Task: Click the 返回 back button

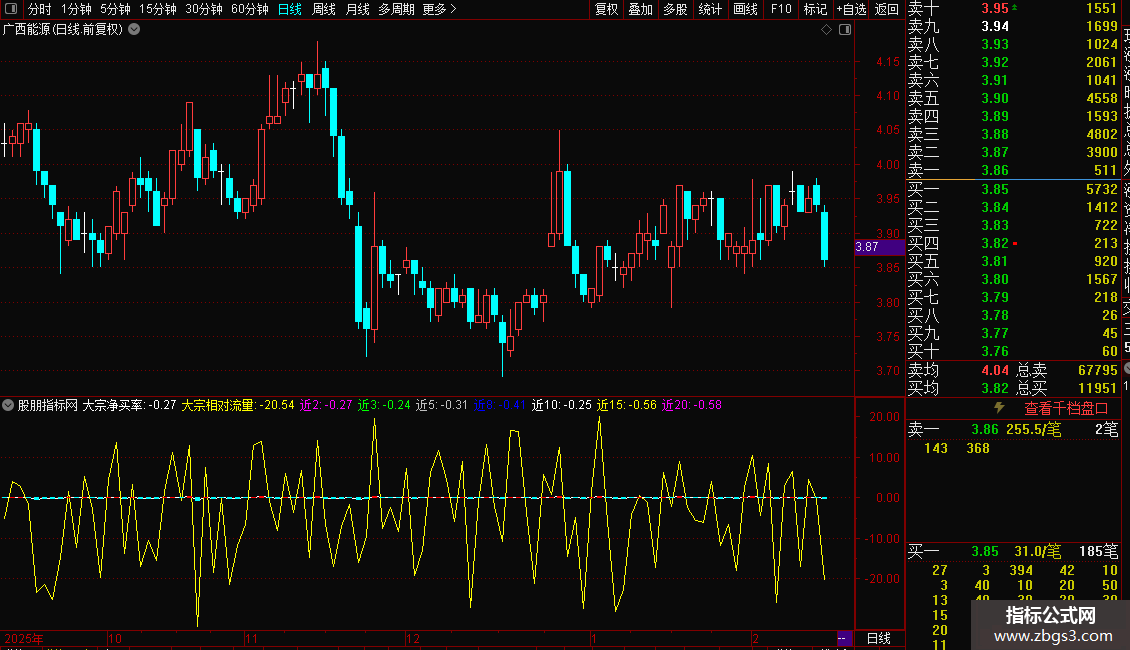Action: (x=886, y=9)
